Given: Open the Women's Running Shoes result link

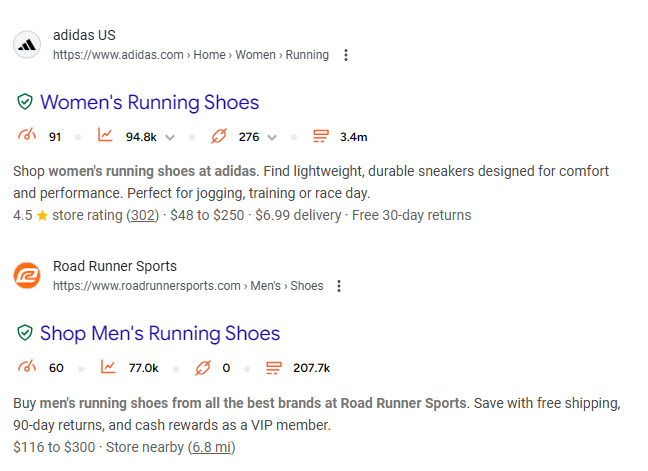Looking at the screenshot, I should pyautogui.click(x=150, y=102).
